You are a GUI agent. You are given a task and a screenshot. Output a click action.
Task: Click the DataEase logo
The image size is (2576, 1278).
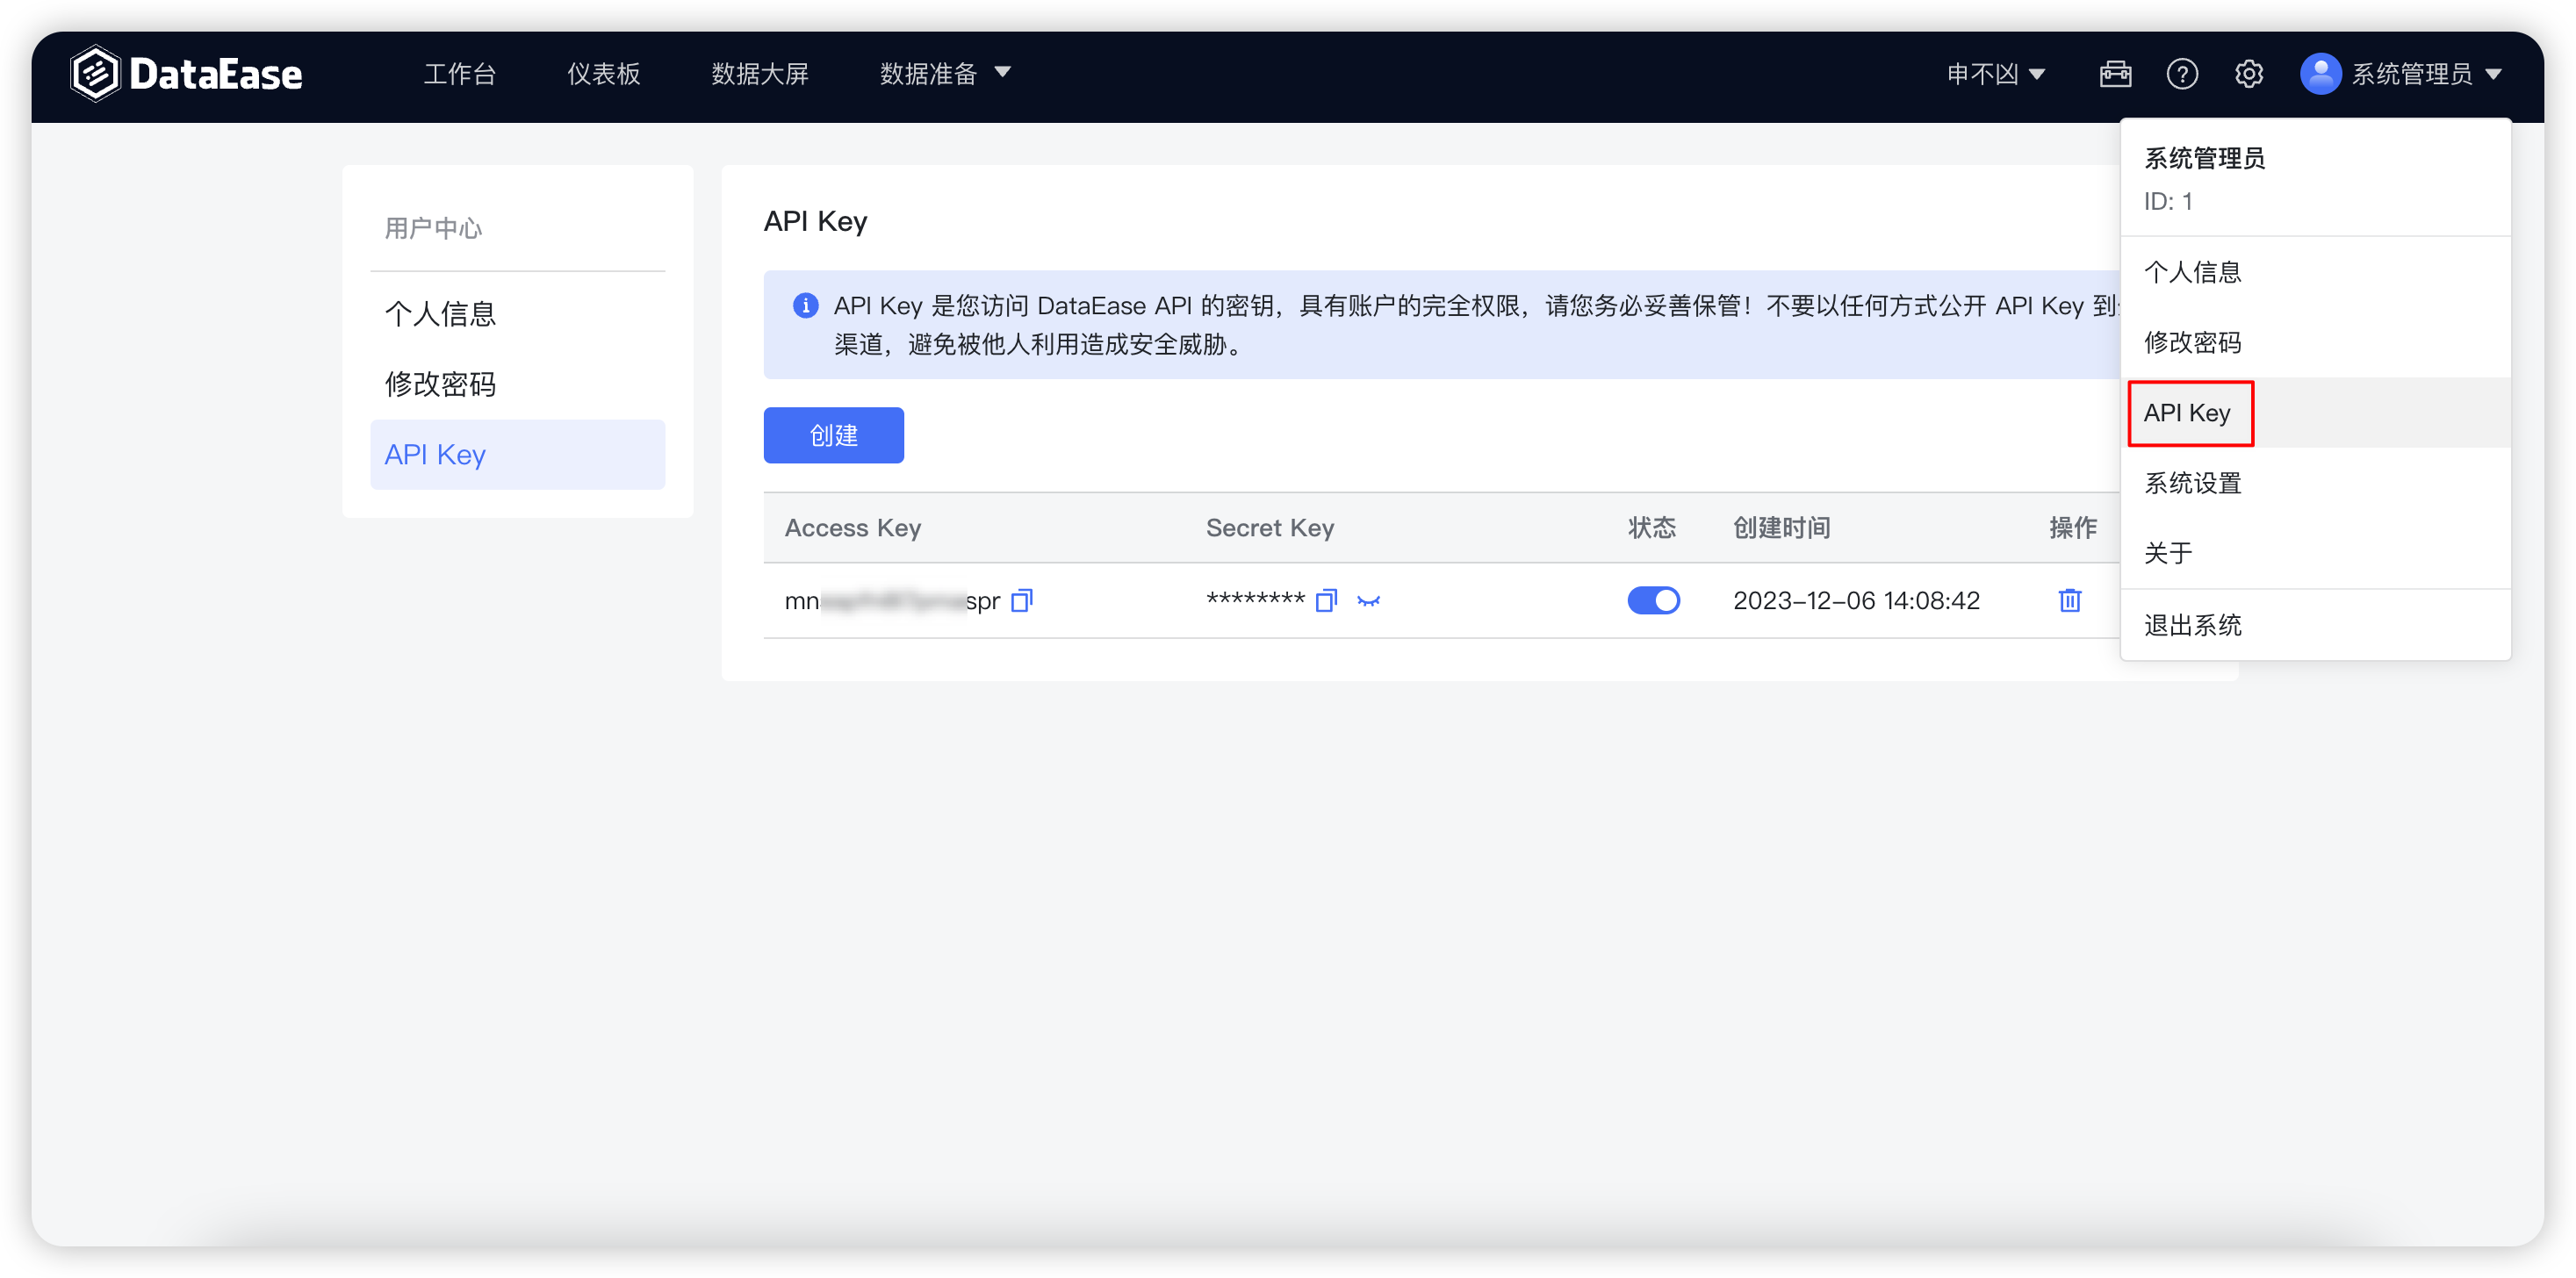[x=186, y=72]
